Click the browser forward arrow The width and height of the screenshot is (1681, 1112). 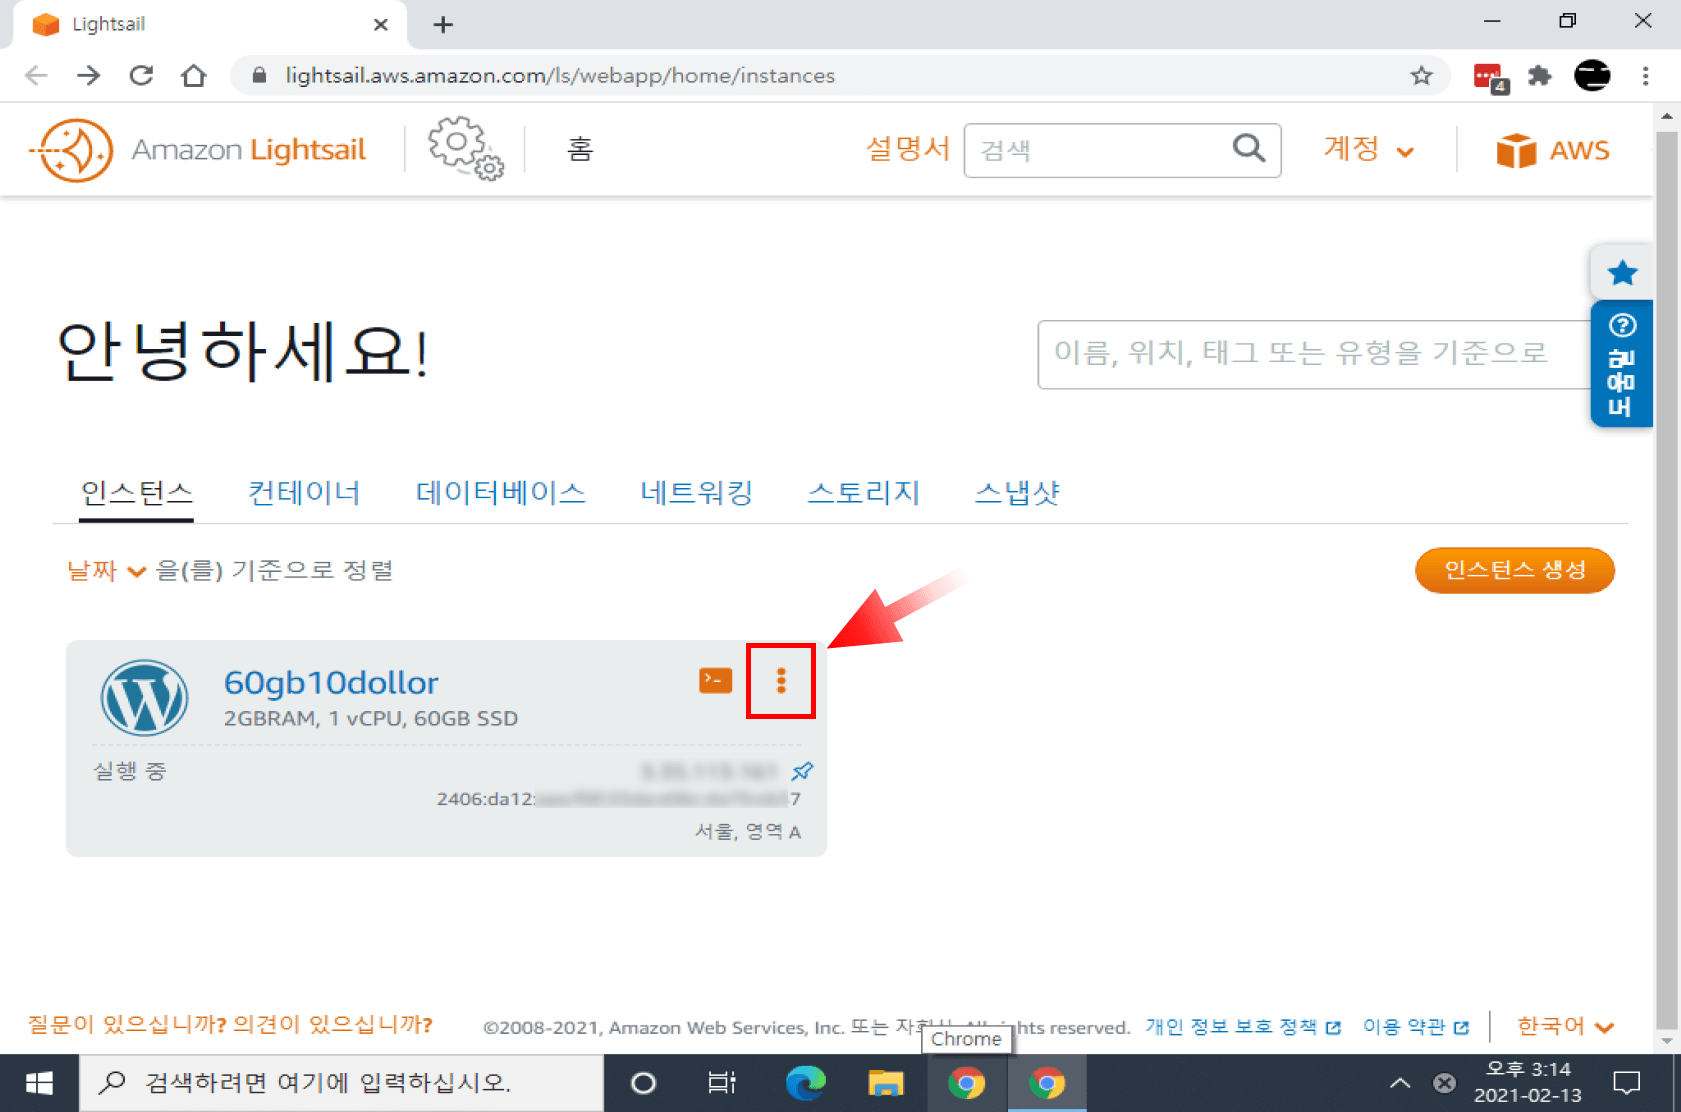(89, 76)
